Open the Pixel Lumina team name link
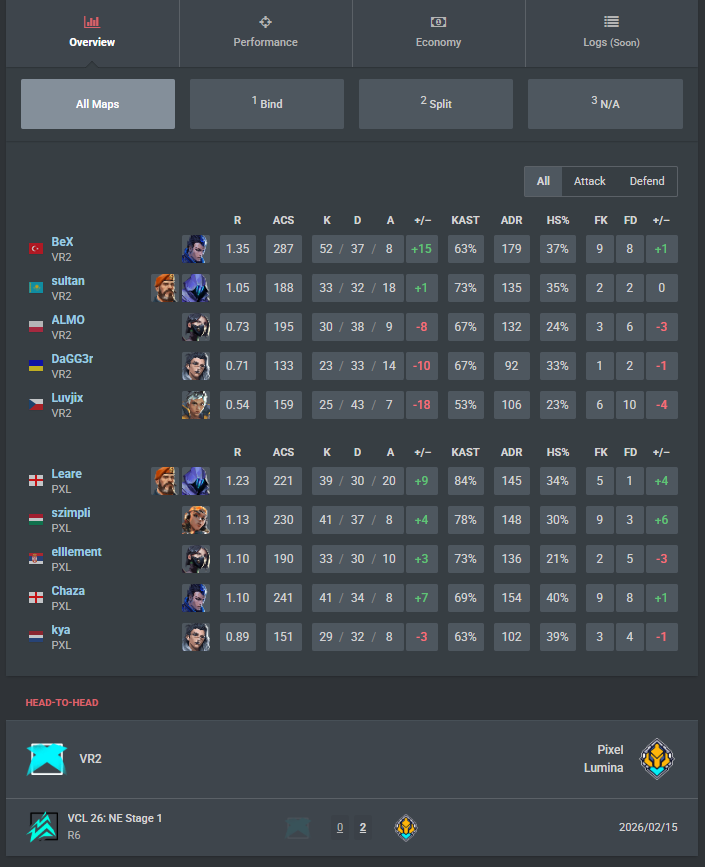This screenshot has width=705, height=867. coord(603,759)
